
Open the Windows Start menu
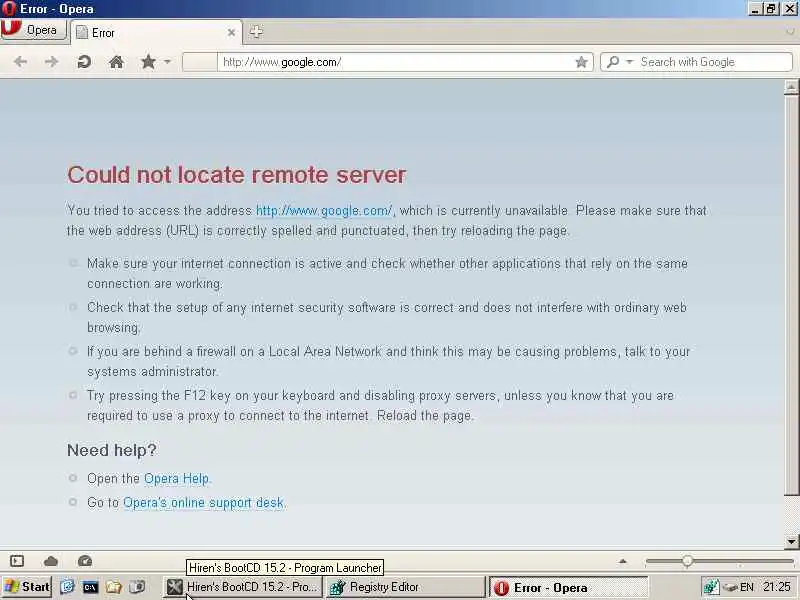coord(27,587)
